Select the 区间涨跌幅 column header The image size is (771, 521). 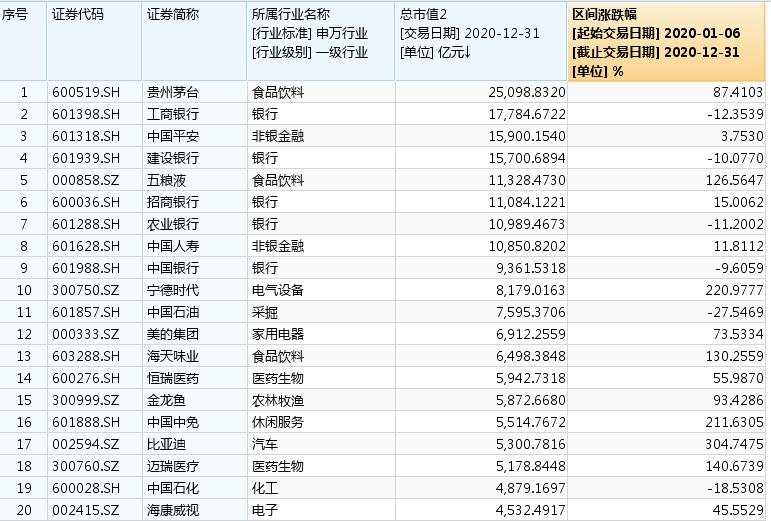point(666,41)
